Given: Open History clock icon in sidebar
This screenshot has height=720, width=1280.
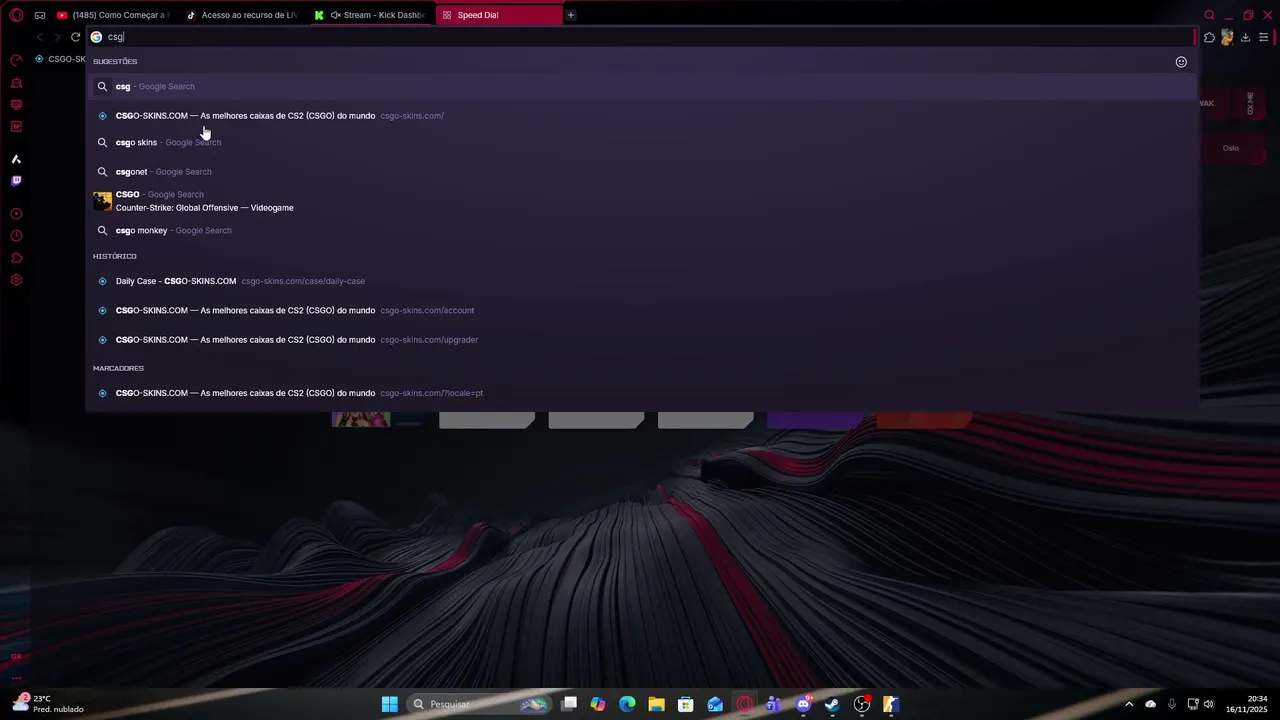Looking at the screenshot, I should point(16,236).
